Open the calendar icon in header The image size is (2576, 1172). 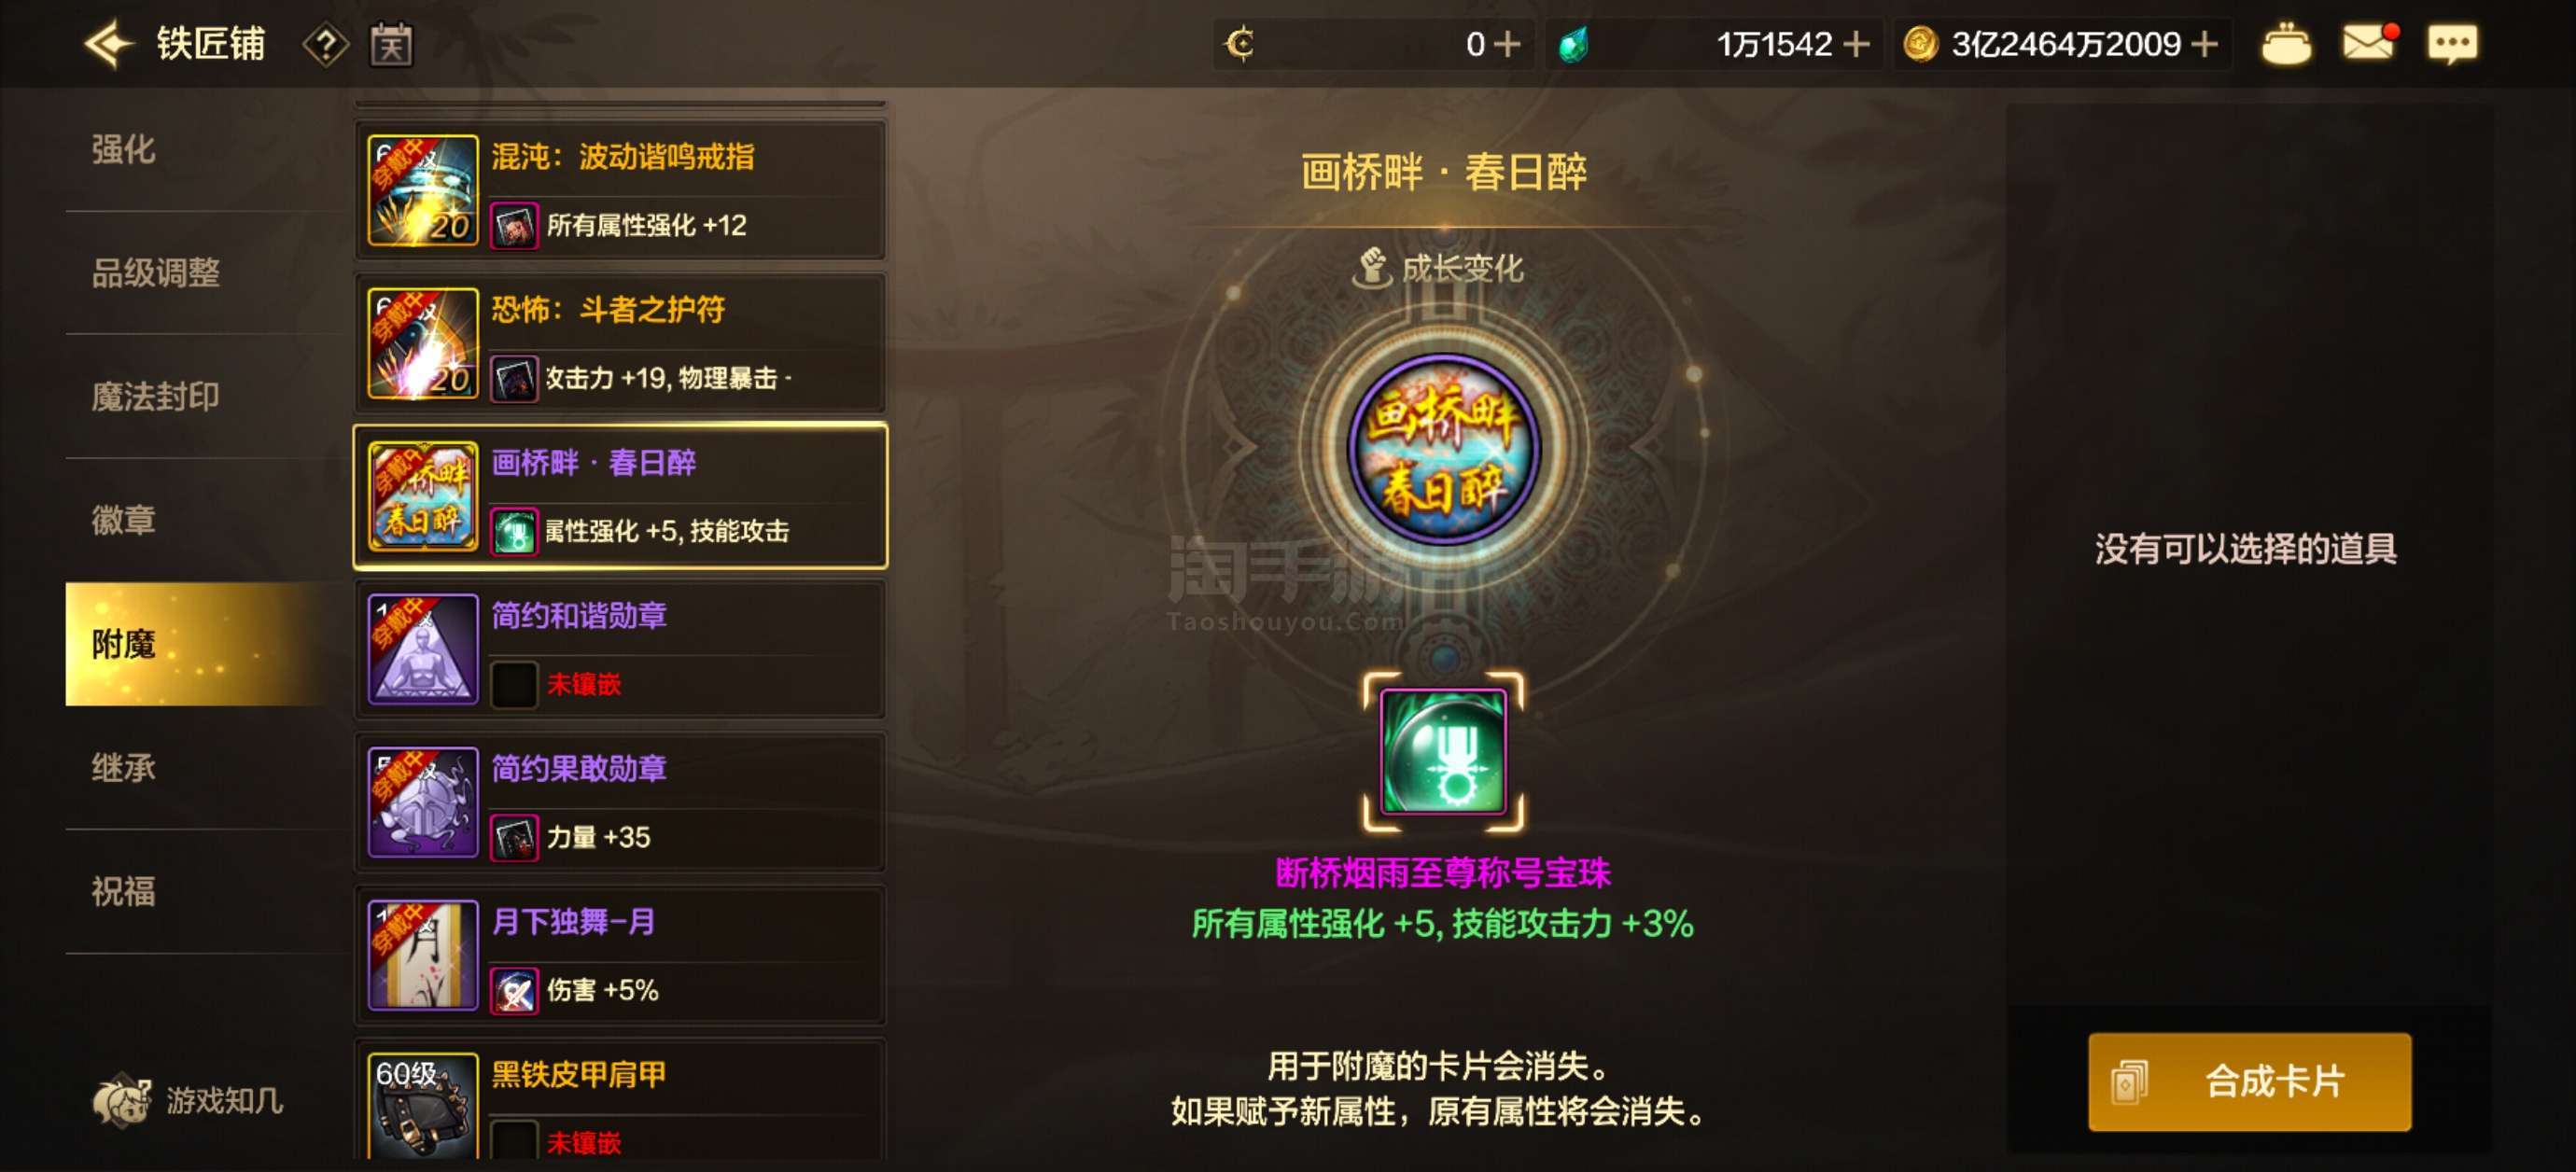click(391, 45)
